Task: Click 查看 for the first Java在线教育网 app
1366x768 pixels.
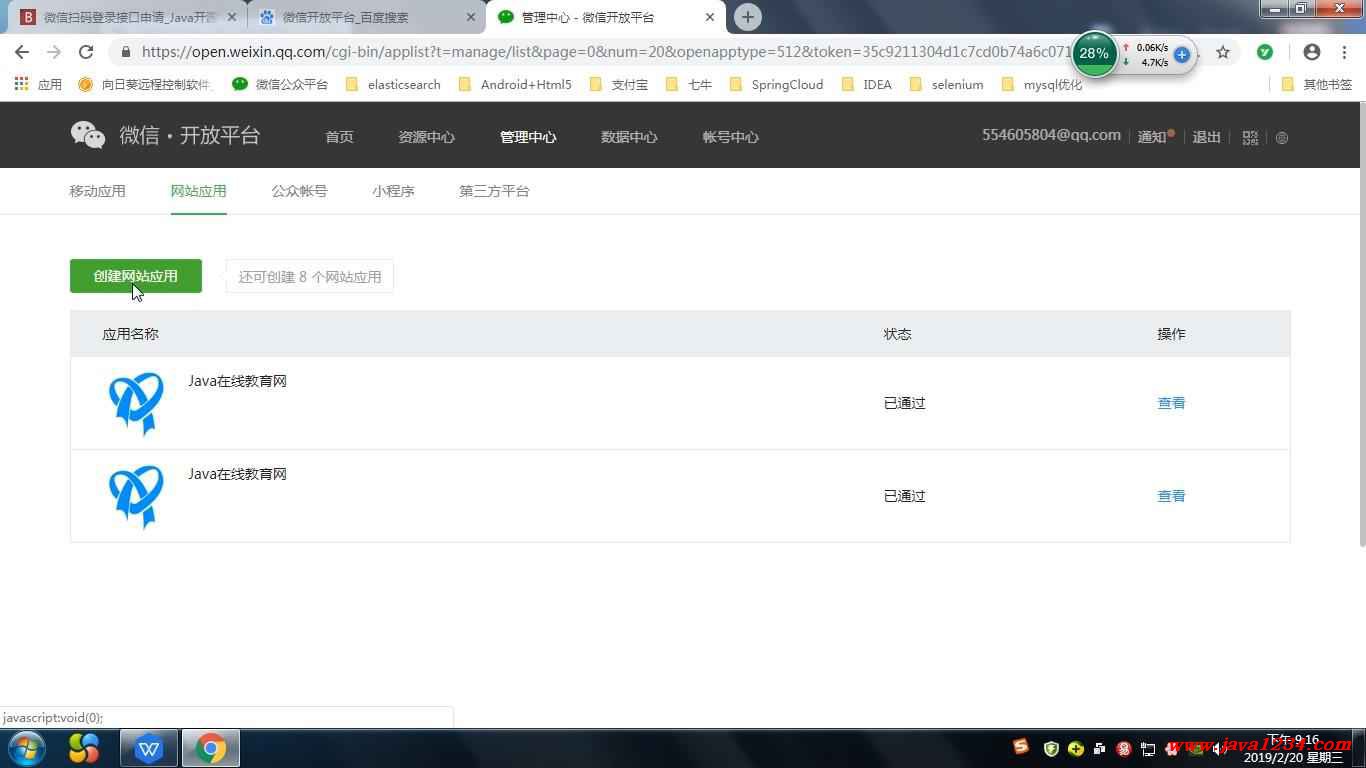Action: point(1171,403)
